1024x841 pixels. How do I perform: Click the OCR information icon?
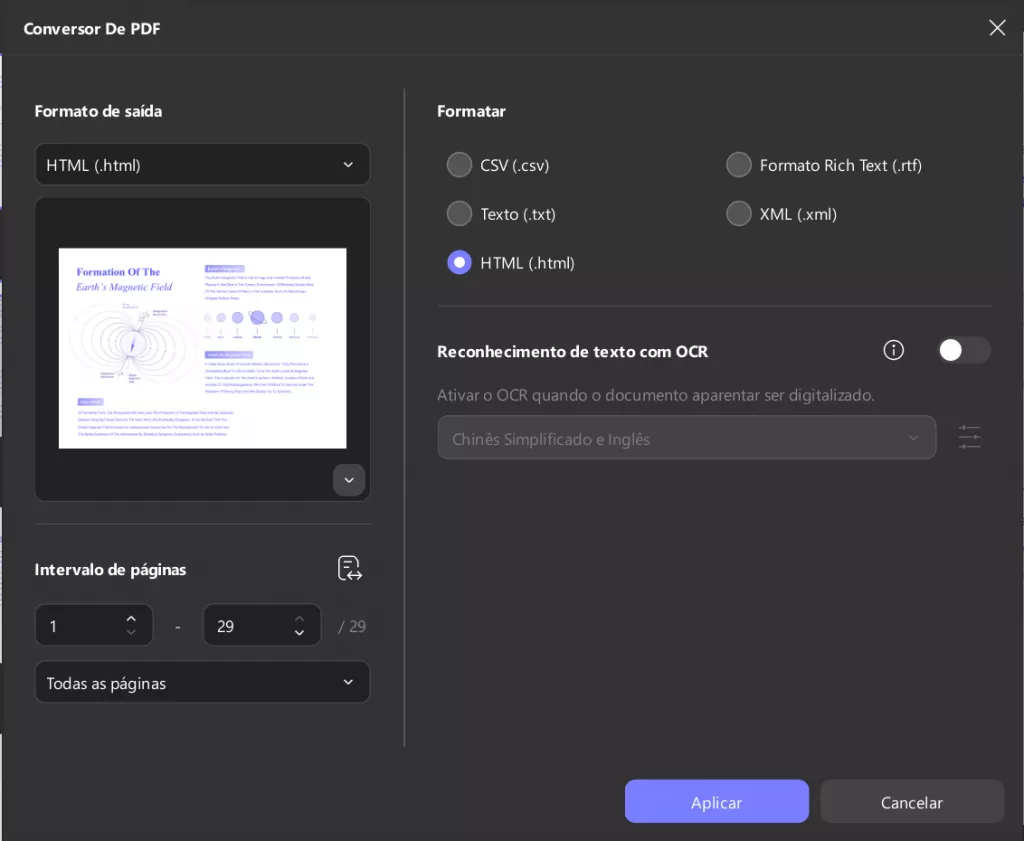893,350
